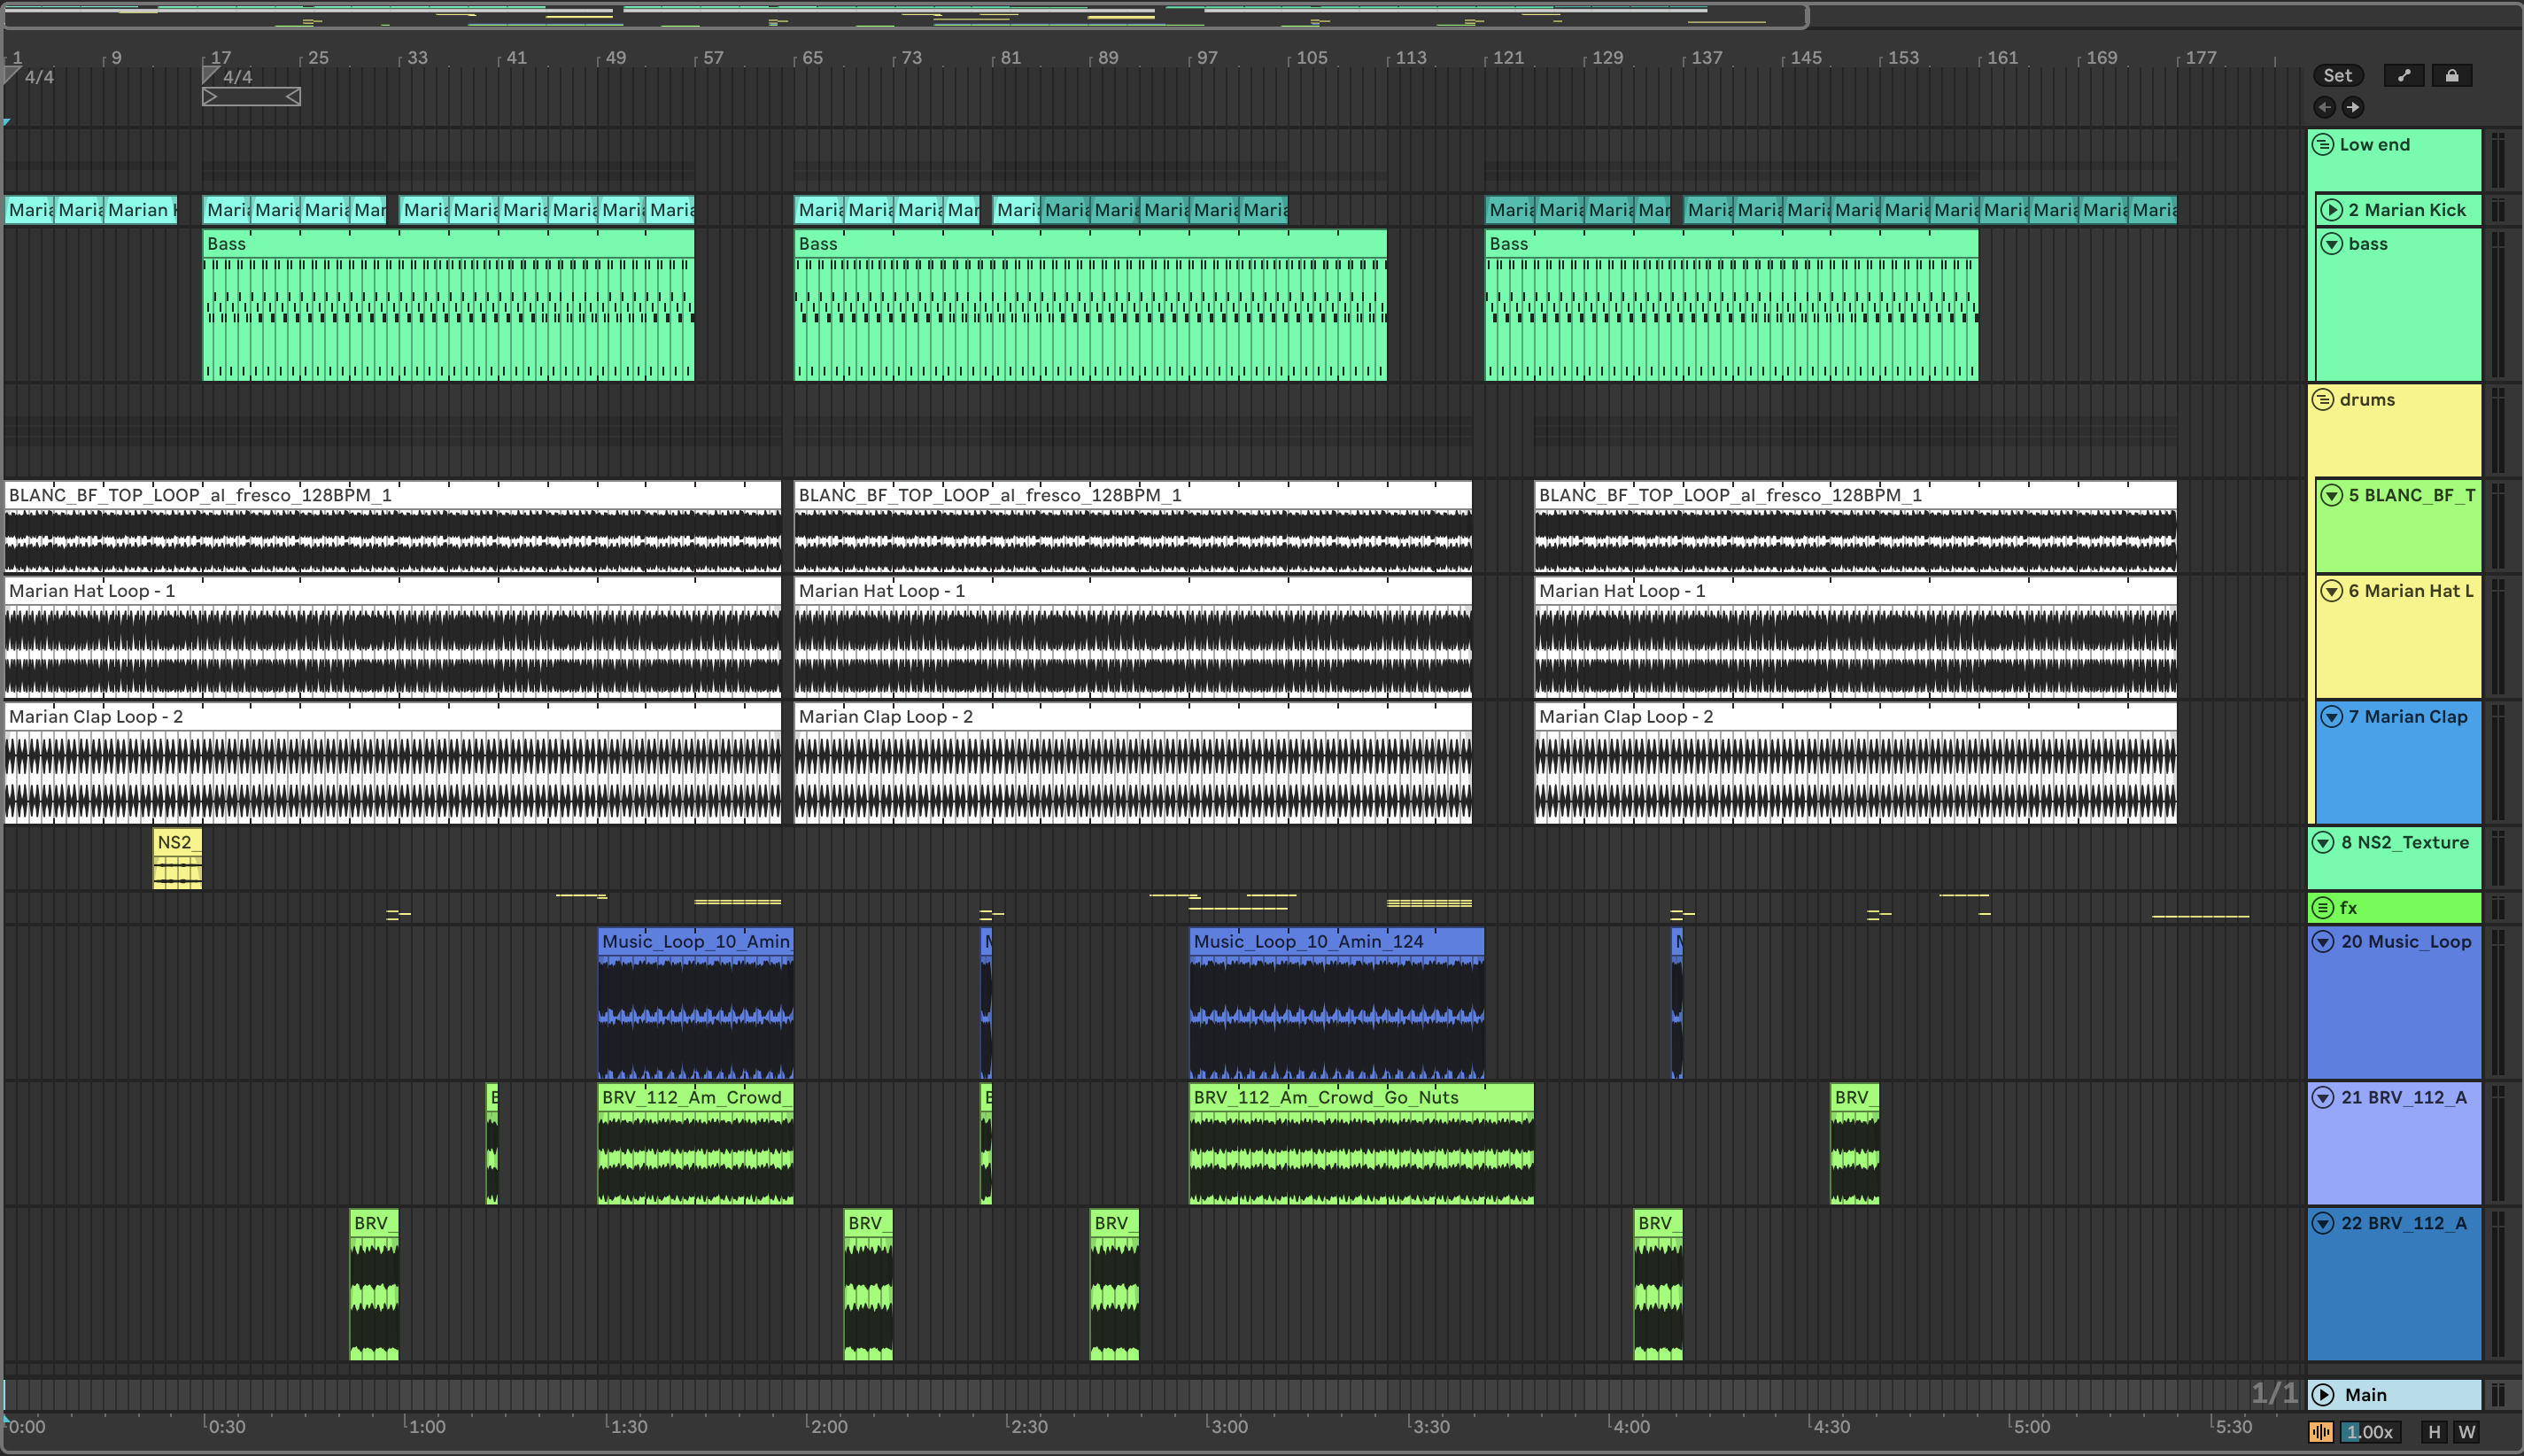
Task: Select the BRV clip at bar 29 on track 22
Action: point(374,1285)
